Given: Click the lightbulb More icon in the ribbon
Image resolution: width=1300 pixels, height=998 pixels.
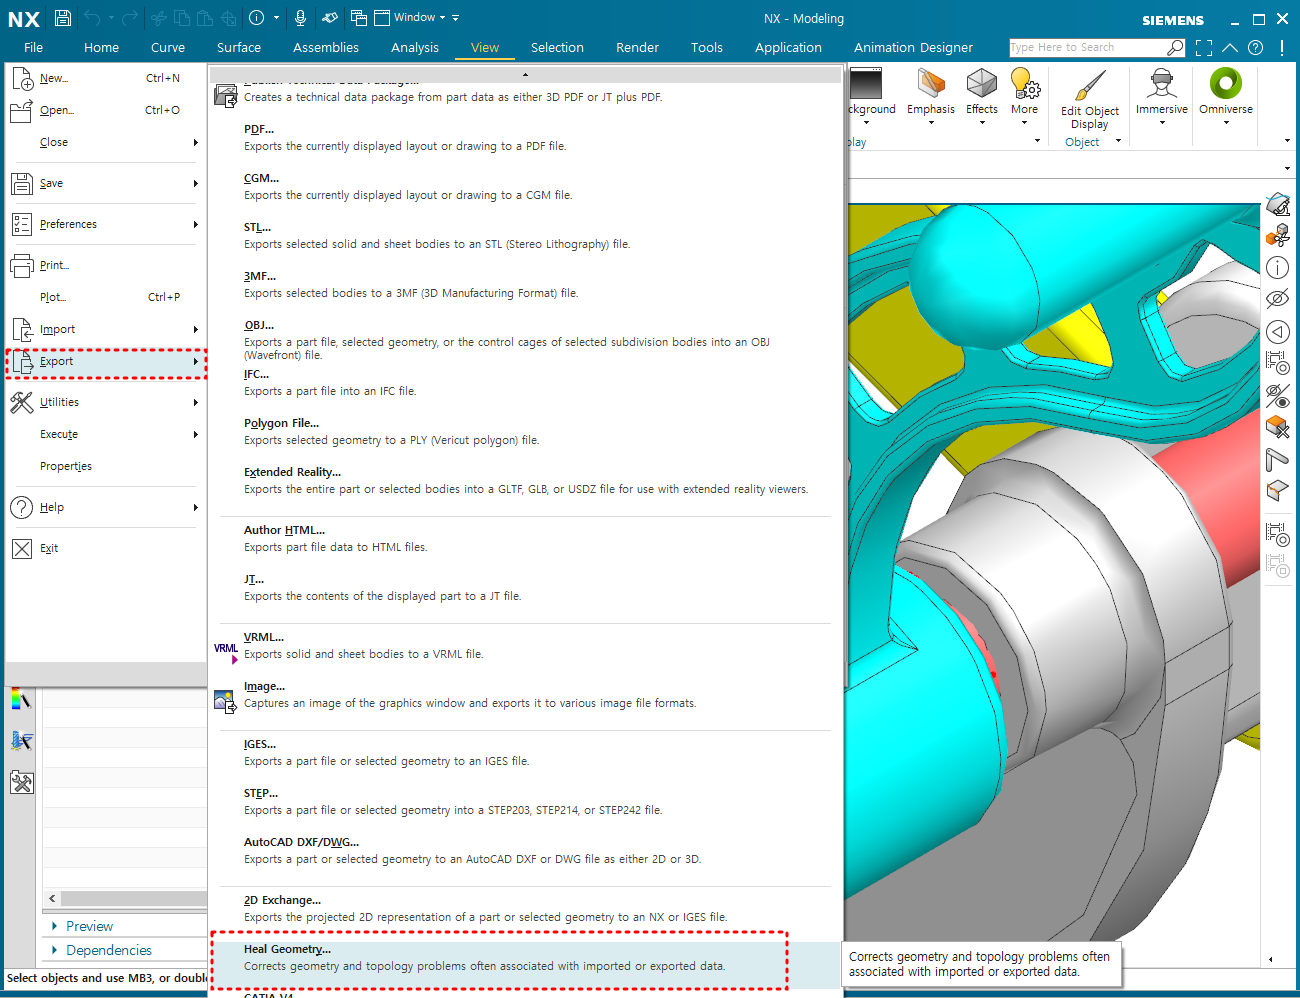Looking at the screenshot, I should coord(1025,83).
